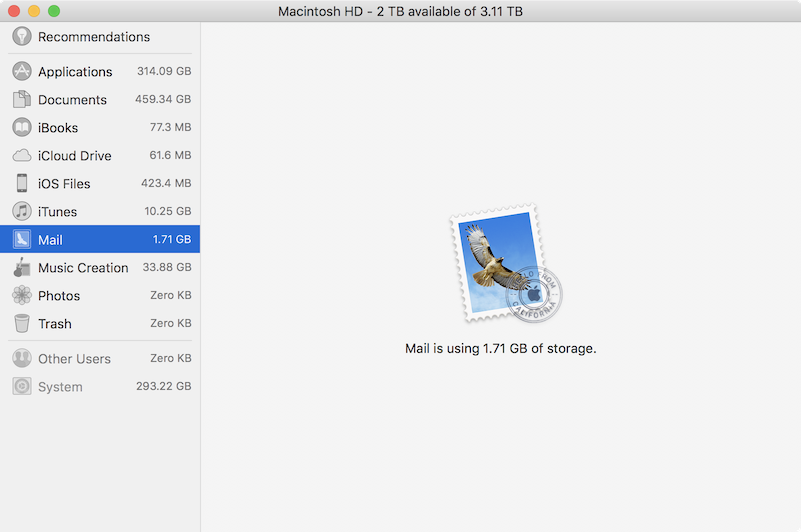Click the Music Creation guitar icon
Screen dimensions: 801x532
coord(22,267)
